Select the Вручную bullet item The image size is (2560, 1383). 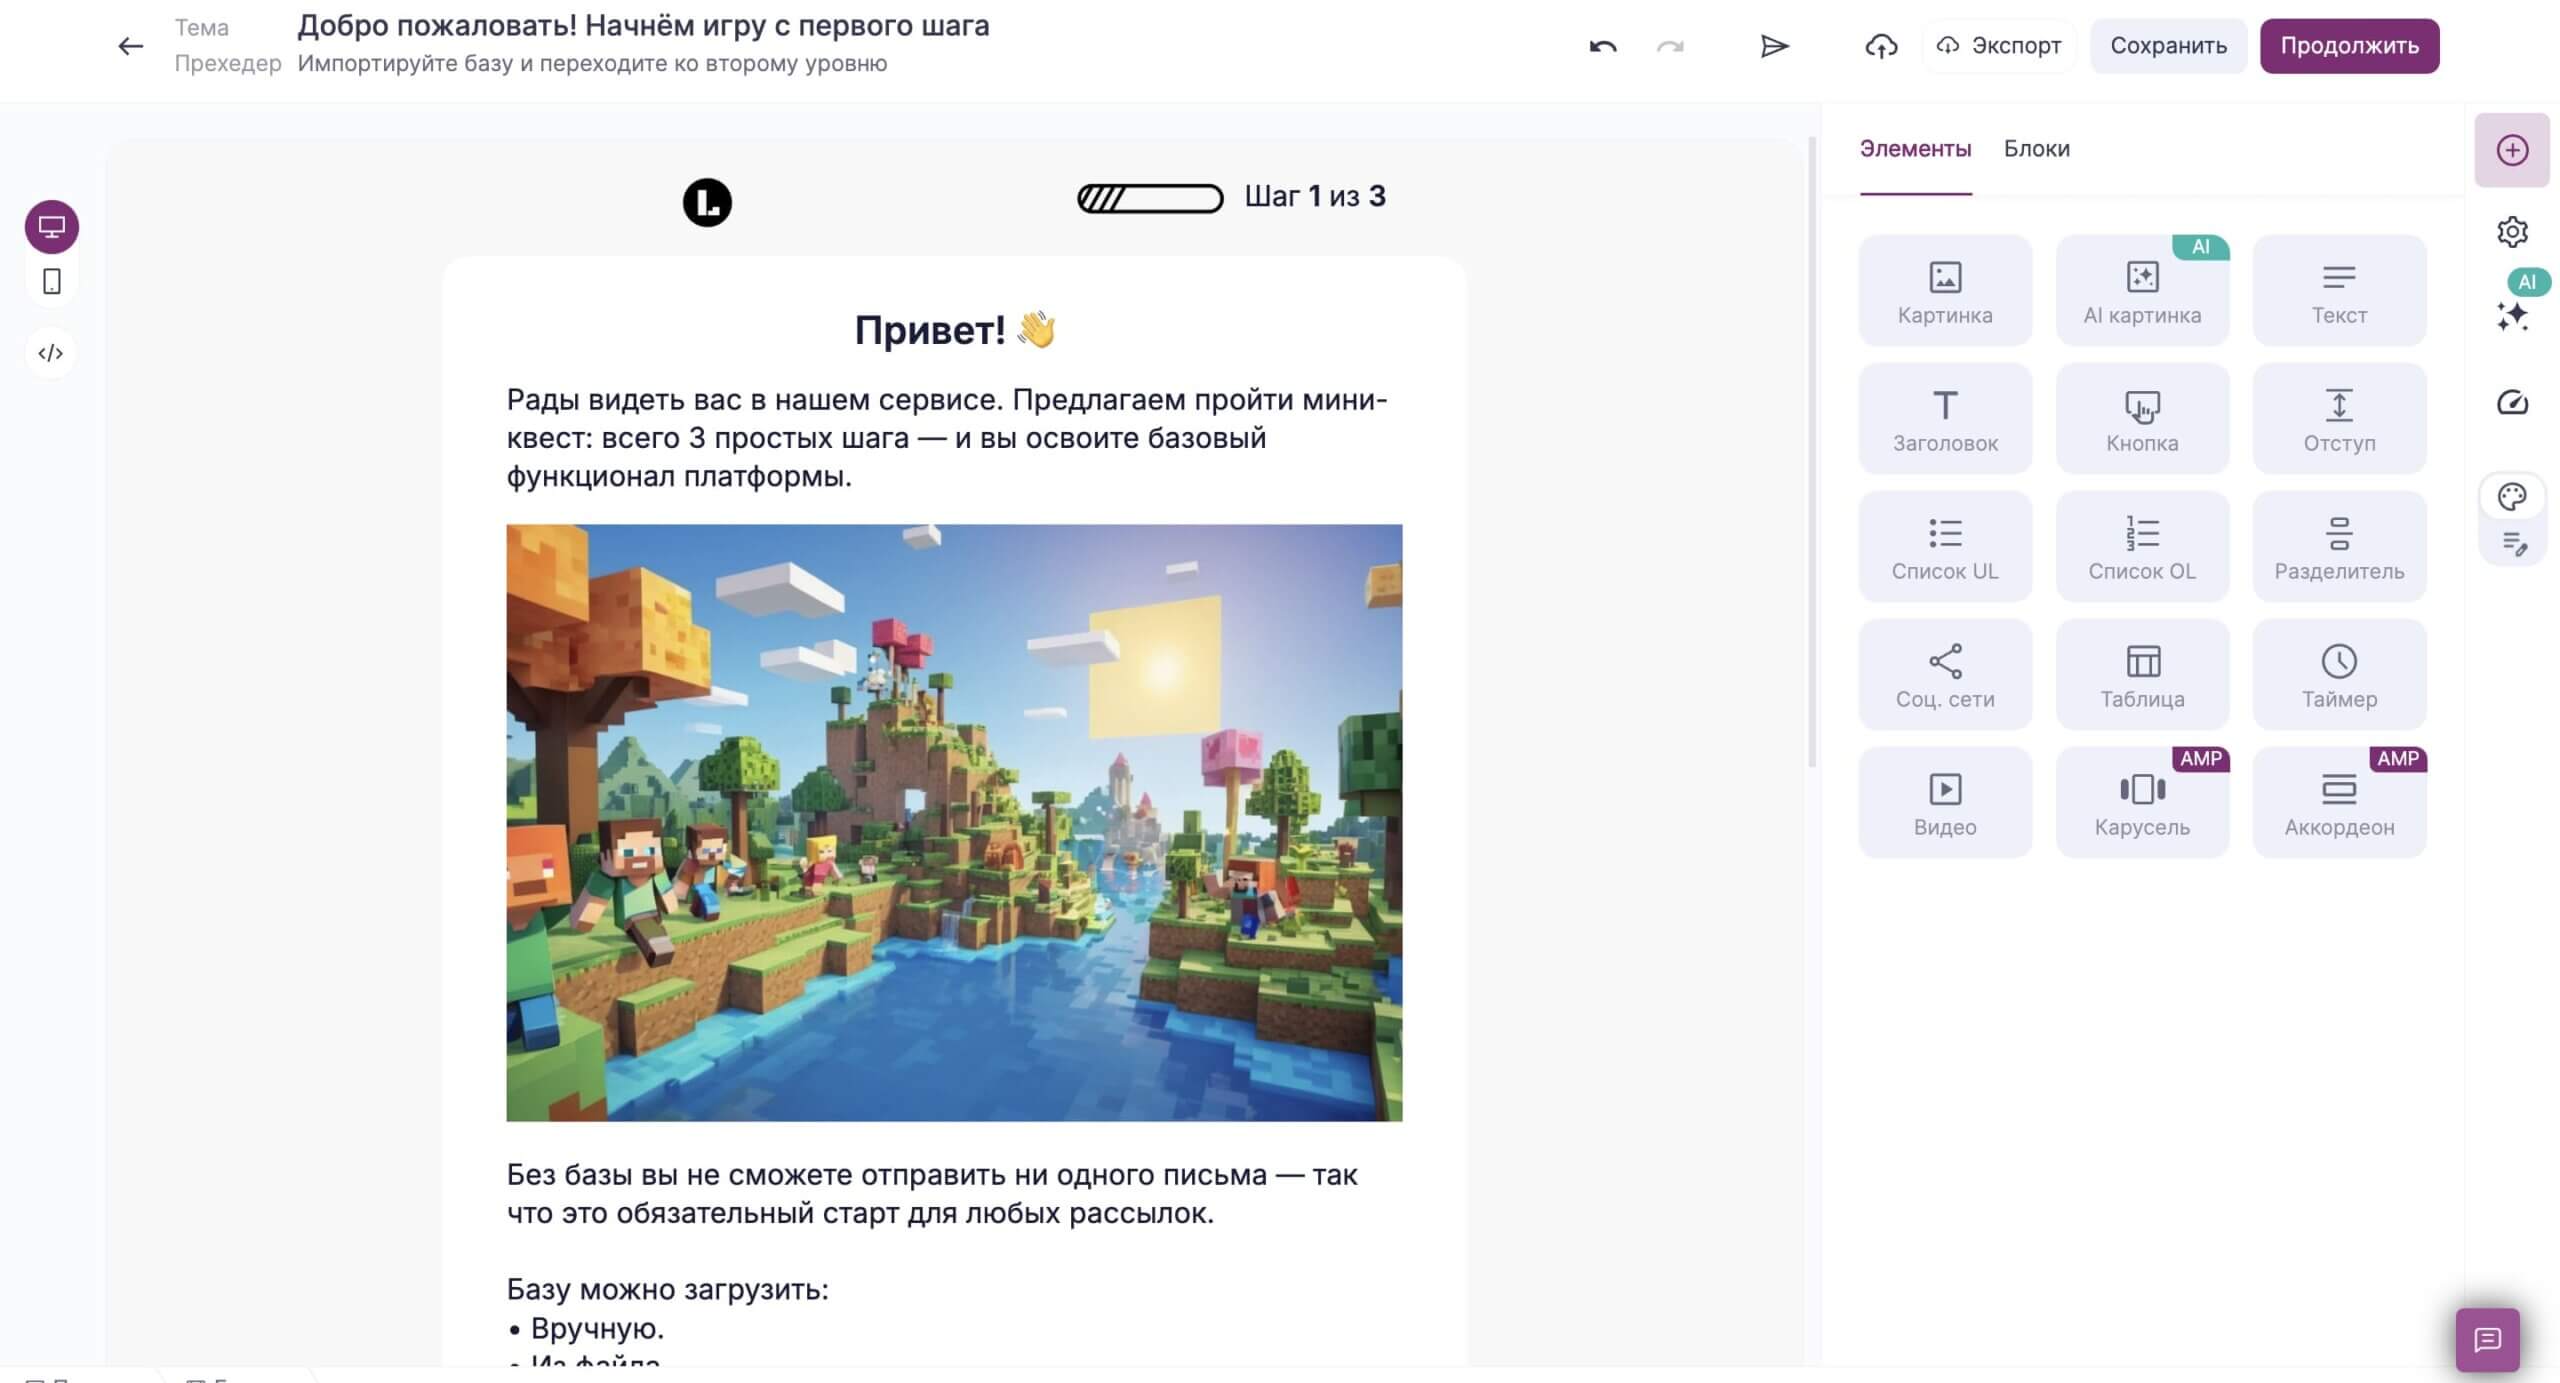click(x=586, y=1329)
